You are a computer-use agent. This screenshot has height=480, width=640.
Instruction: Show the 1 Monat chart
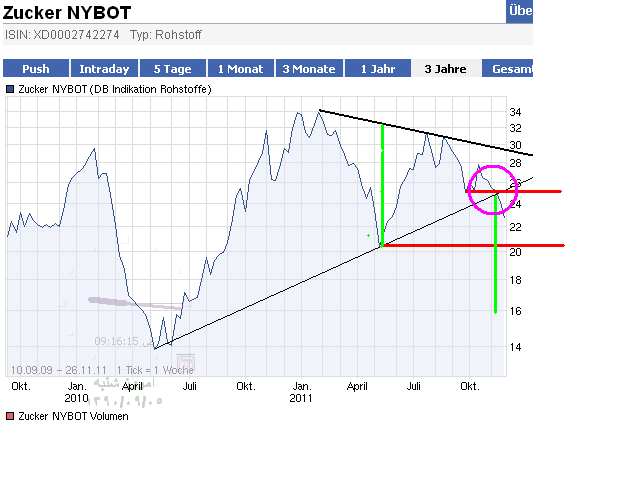pyautogui.click(x=241, y=68)
